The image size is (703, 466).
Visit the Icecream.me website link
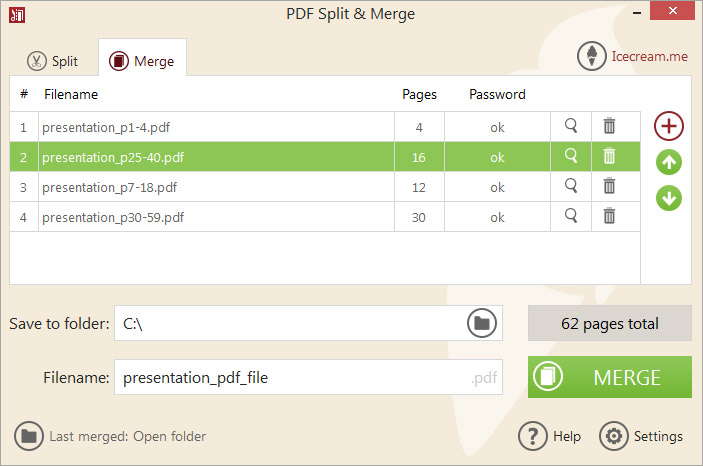tap(649, 56)
